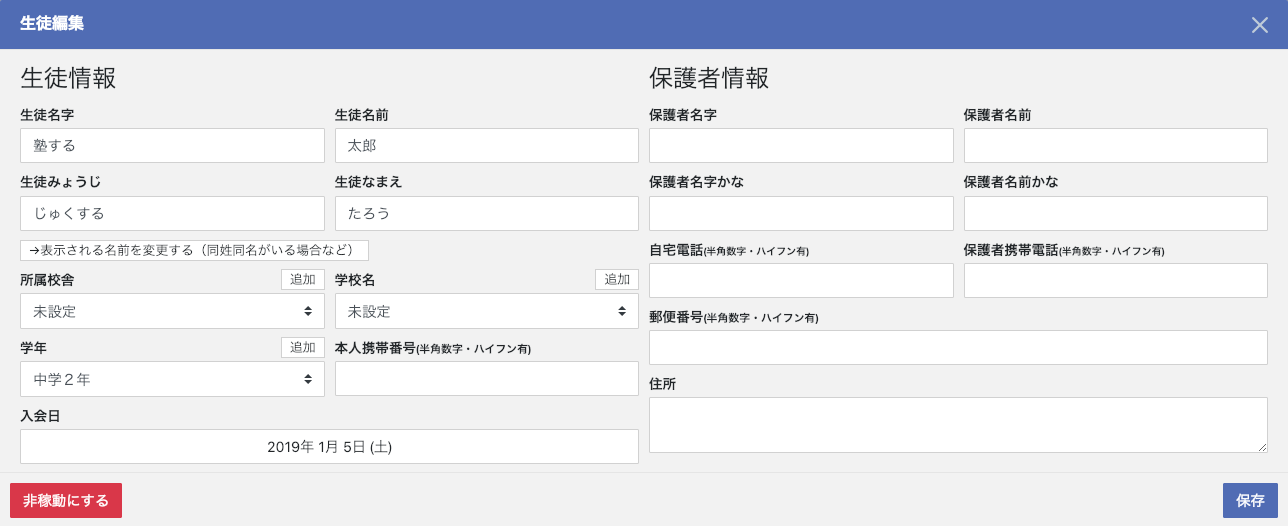
Task: Edit the 生徒なまえ field with たろう
Action: click(x=487, y=214)
